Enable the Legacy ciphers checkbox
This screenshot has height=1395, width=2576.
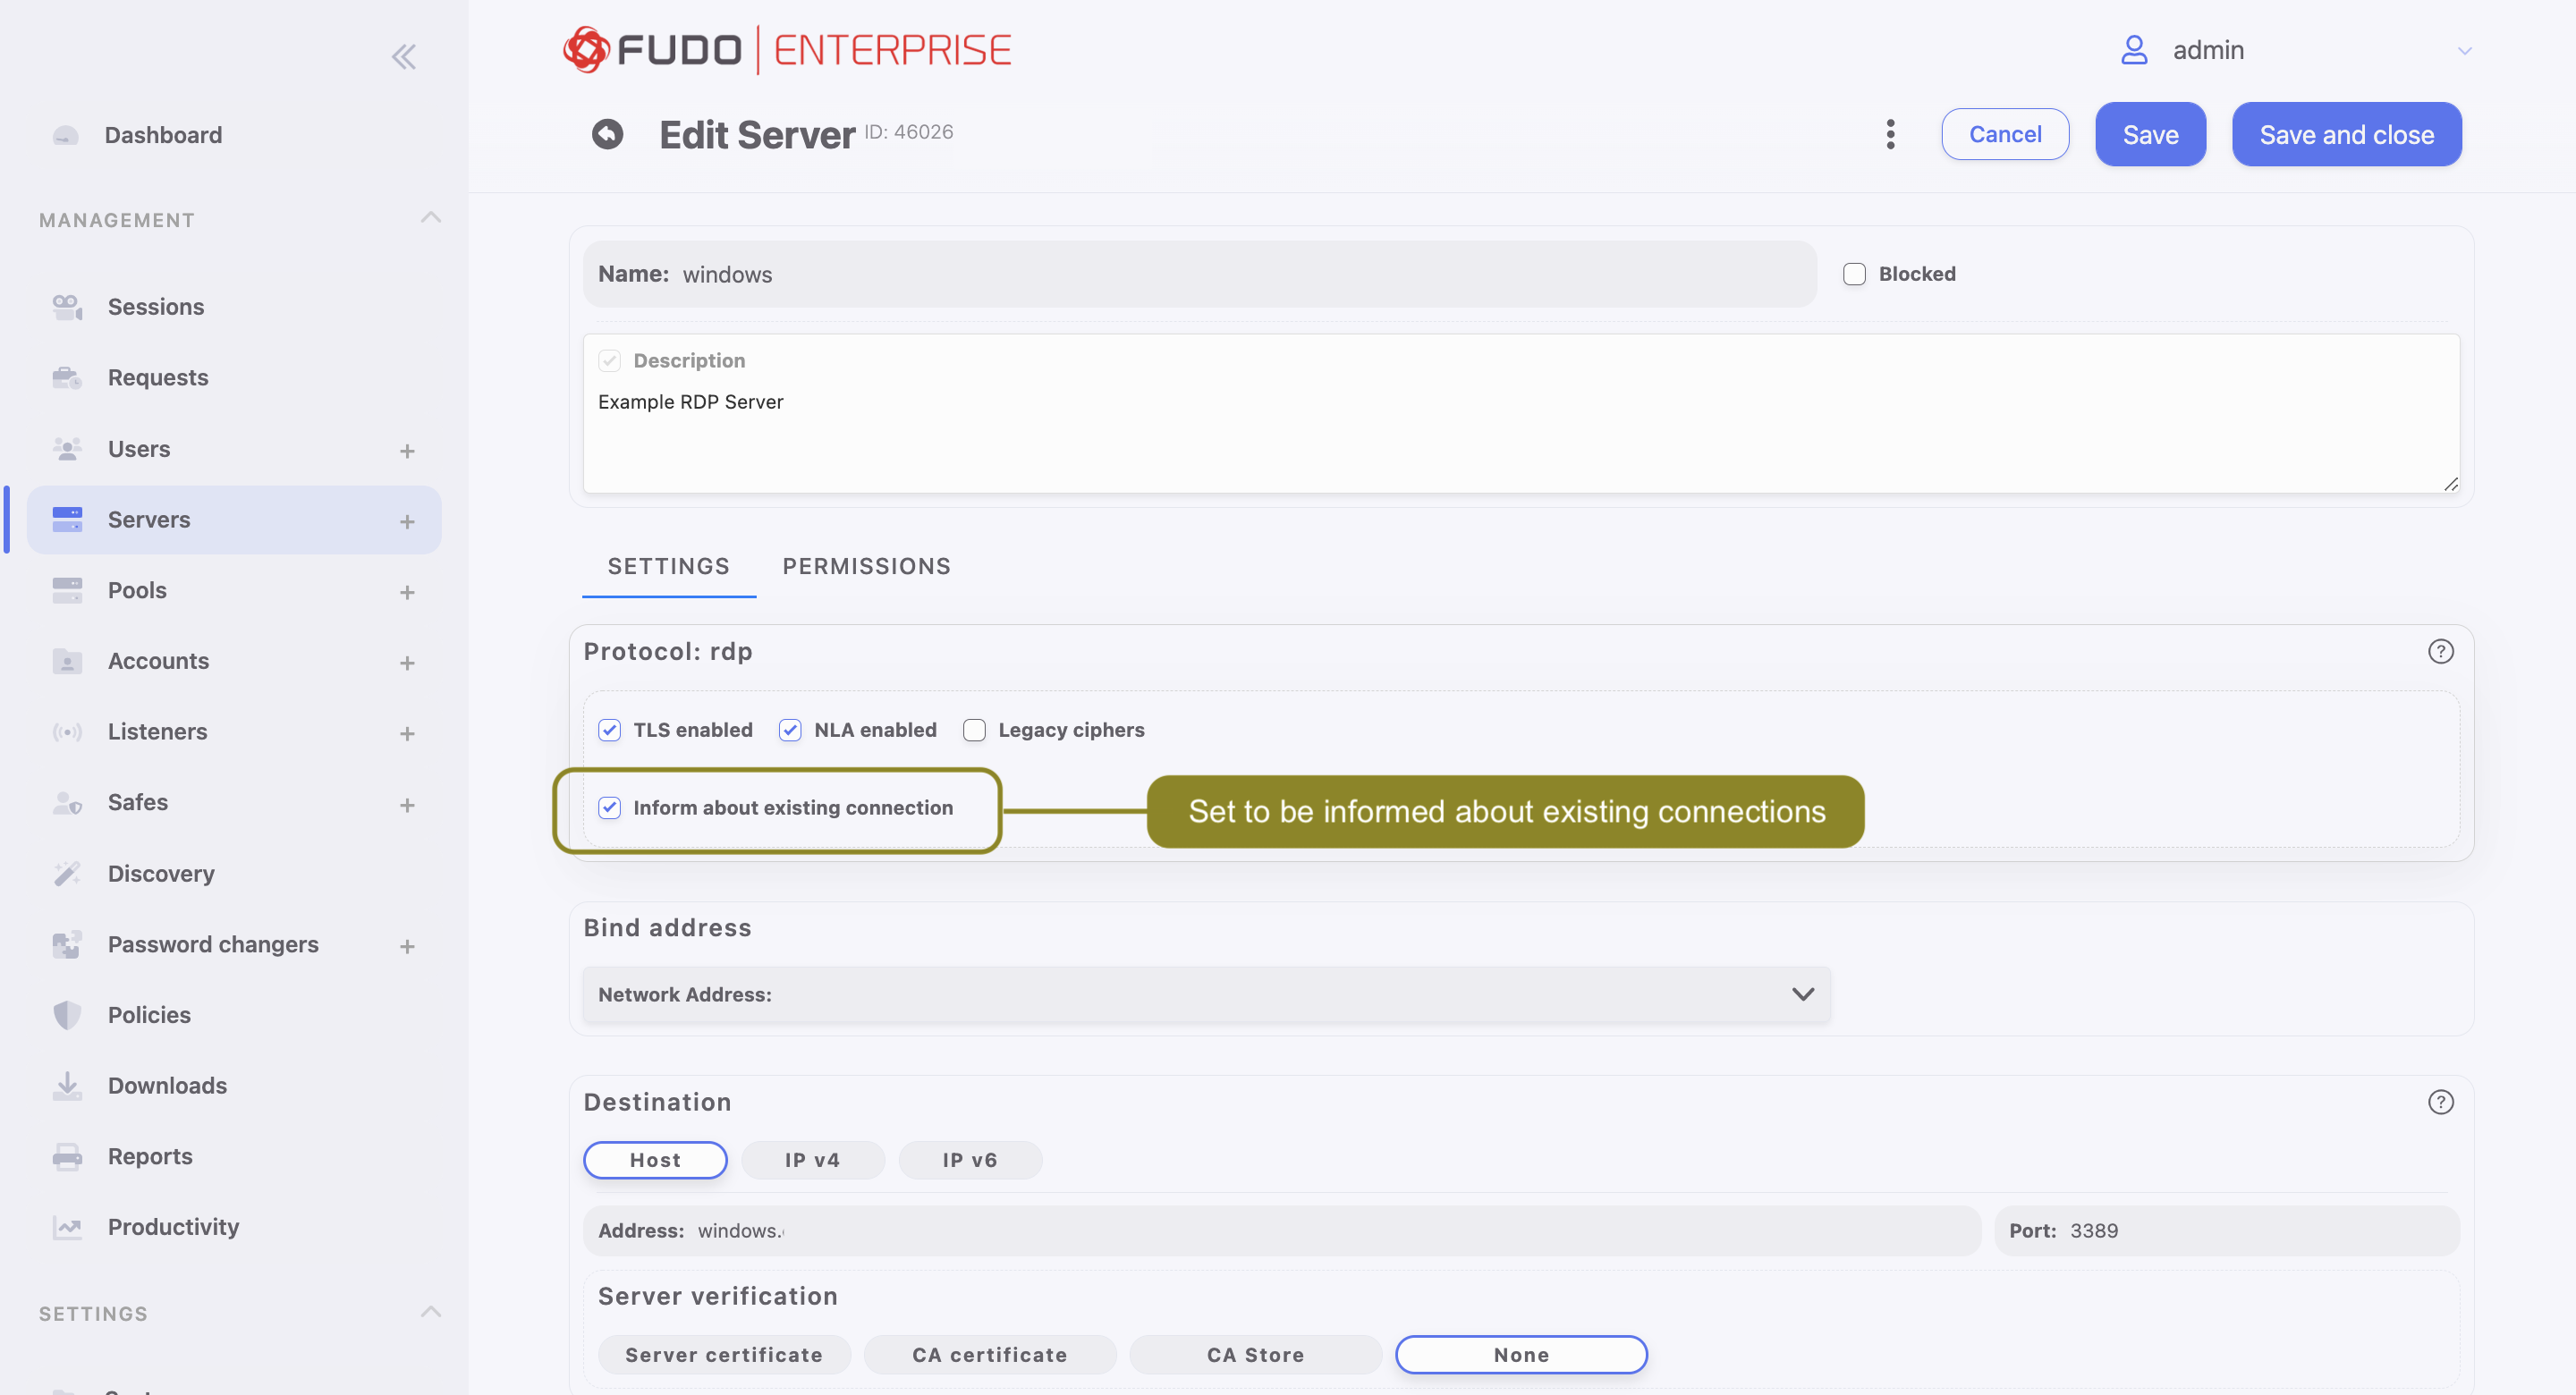click(974, 730)
